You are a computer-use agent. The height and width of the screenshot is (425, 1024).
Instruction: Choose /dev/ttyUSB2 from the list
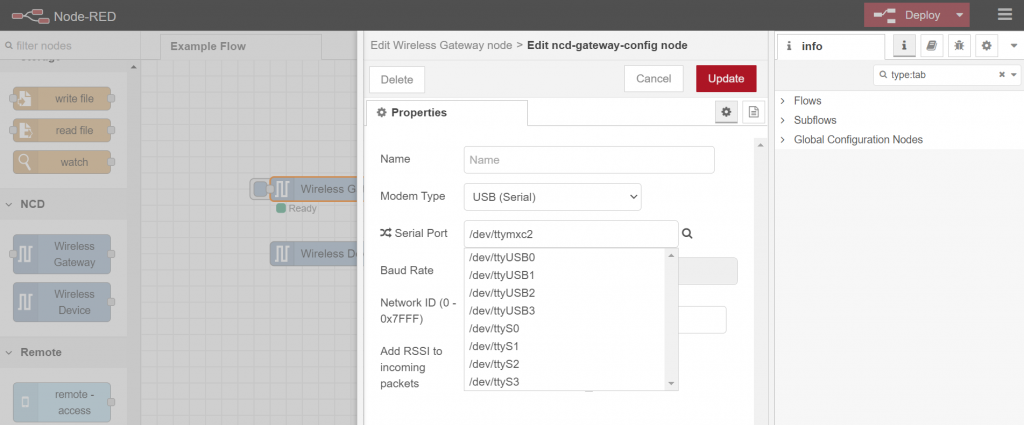[566, 292]
